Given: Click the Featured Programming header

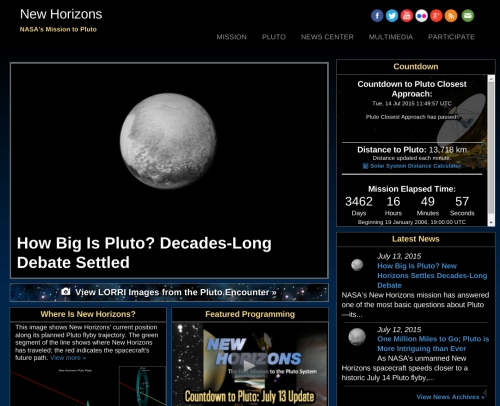Looking at the screenshot, I should pos(250,314).
